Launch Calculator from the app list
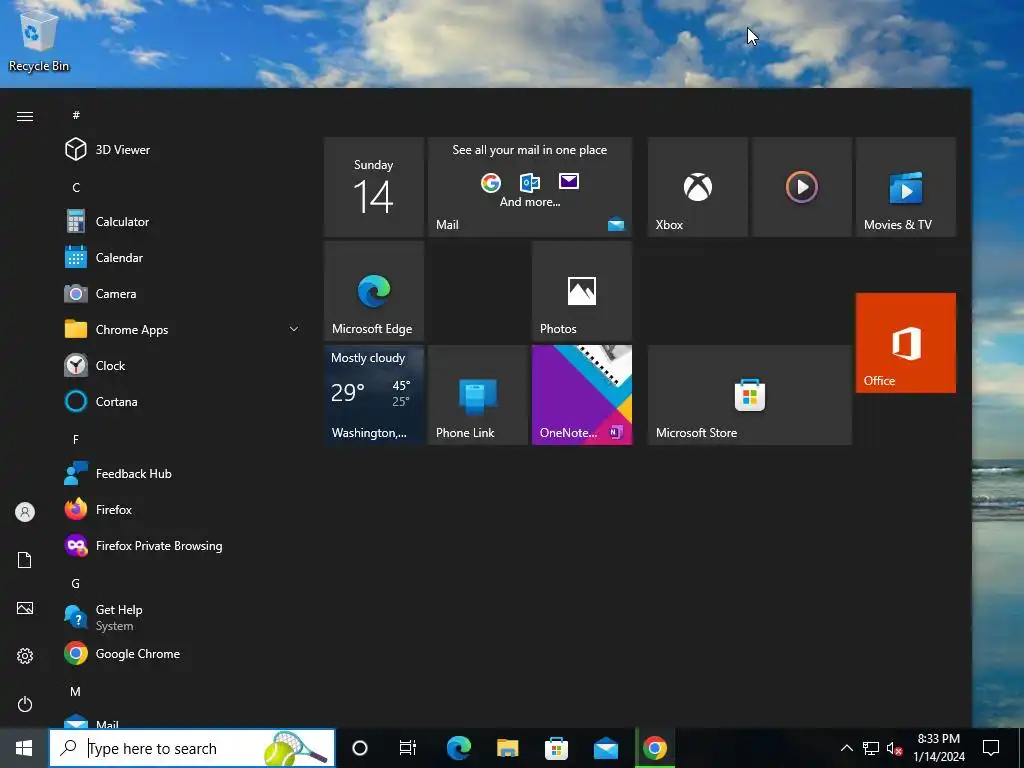1024x768 pixels. [x=183, y=221]
